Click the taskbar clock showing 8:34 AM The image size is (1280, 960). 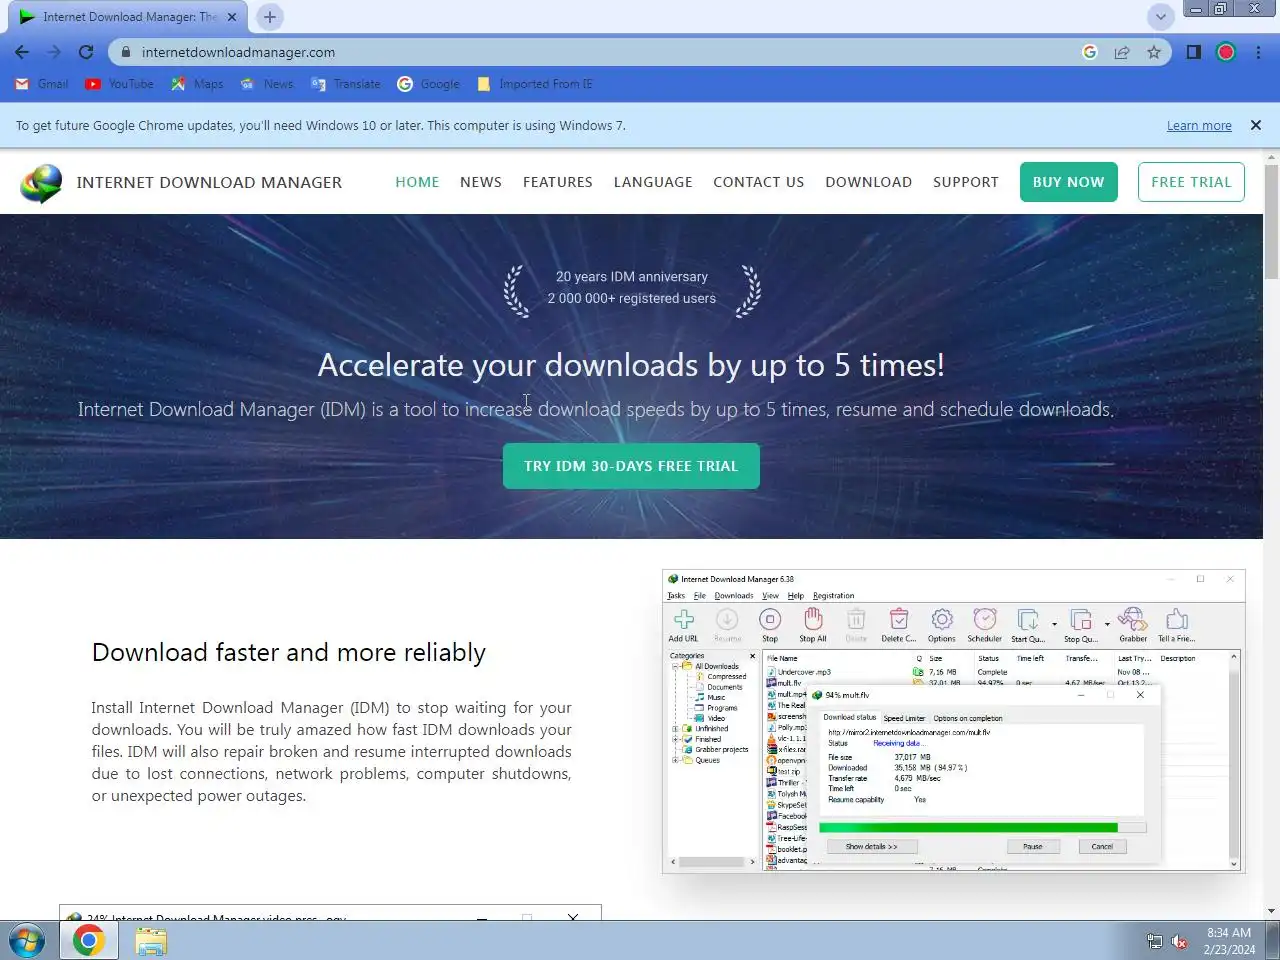(x=1229, y=941)
